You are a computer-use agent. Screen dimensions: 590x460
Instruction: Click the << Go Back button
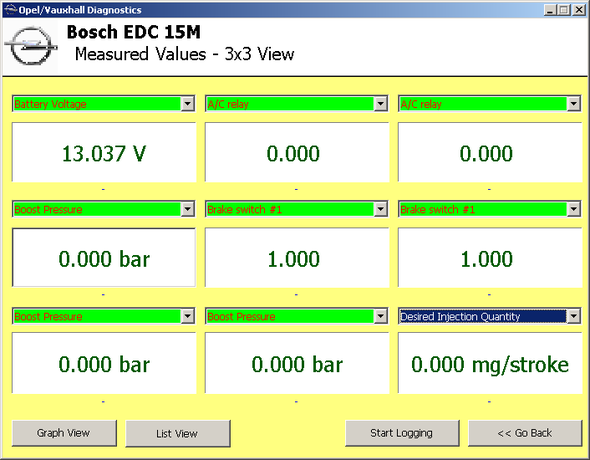click(525, 433)
